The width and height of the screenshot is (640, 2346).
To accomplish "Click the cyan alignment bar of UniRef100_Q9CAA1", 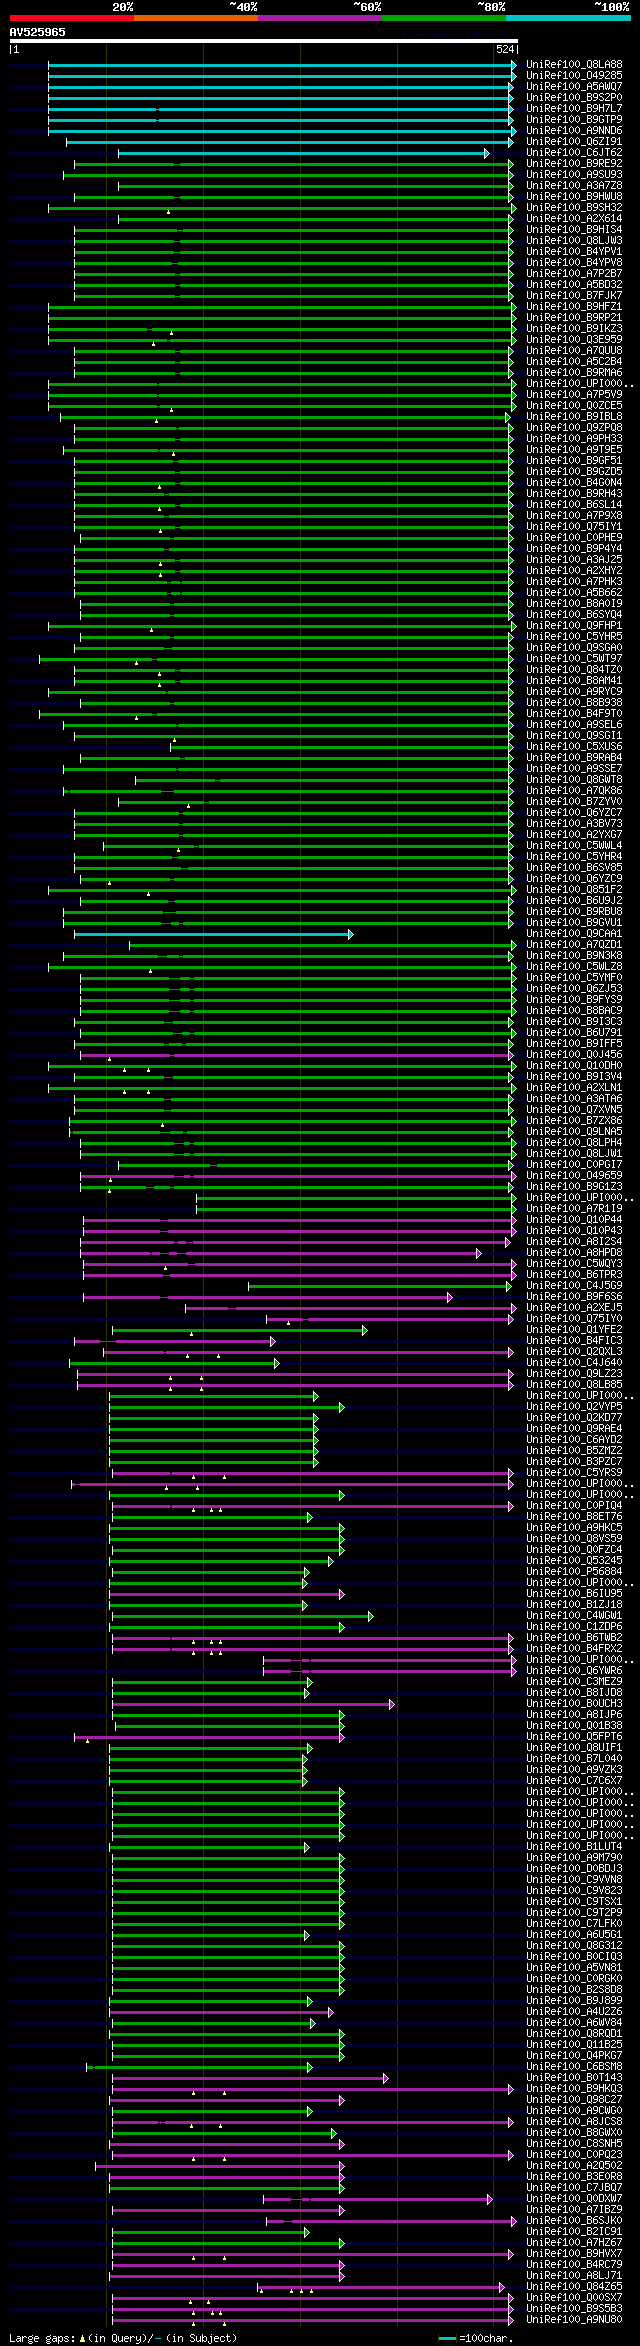I will (213, 934).
